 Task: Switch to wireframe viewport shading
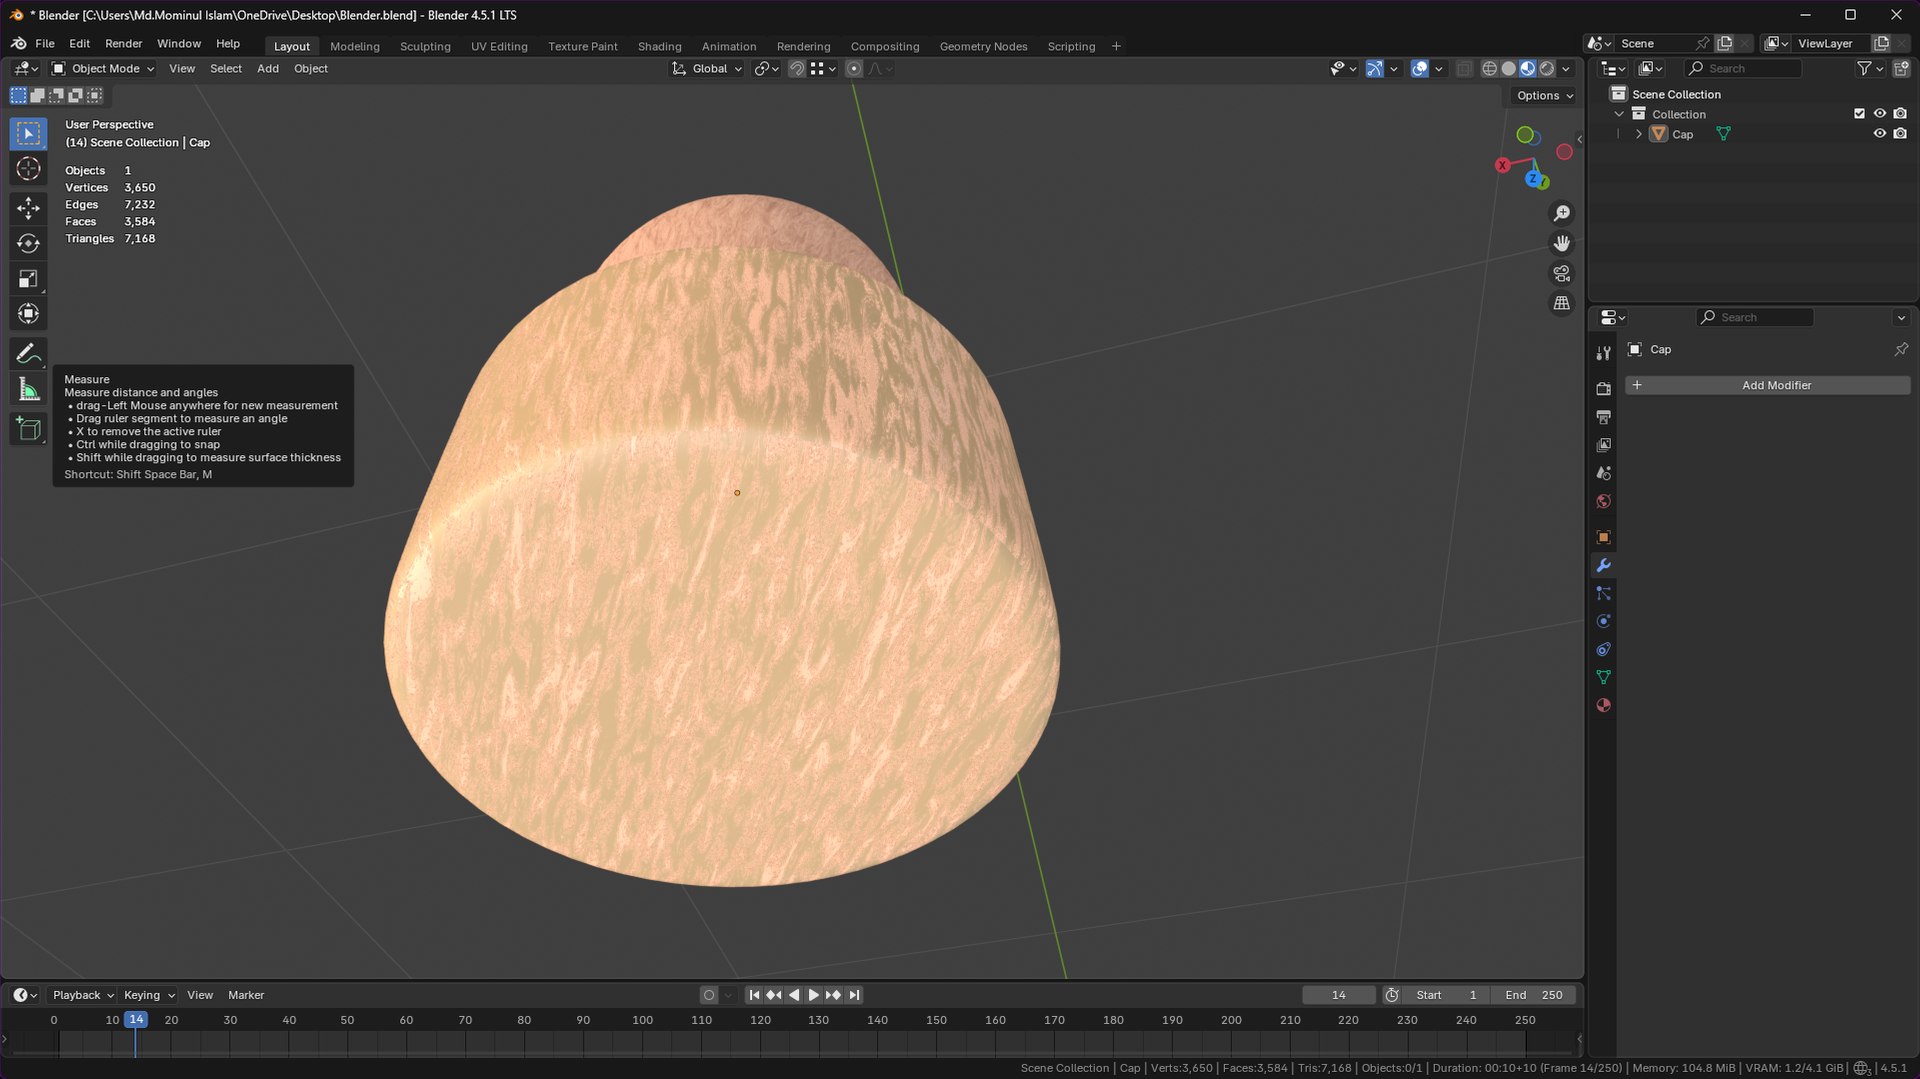tap(1489, 69)
